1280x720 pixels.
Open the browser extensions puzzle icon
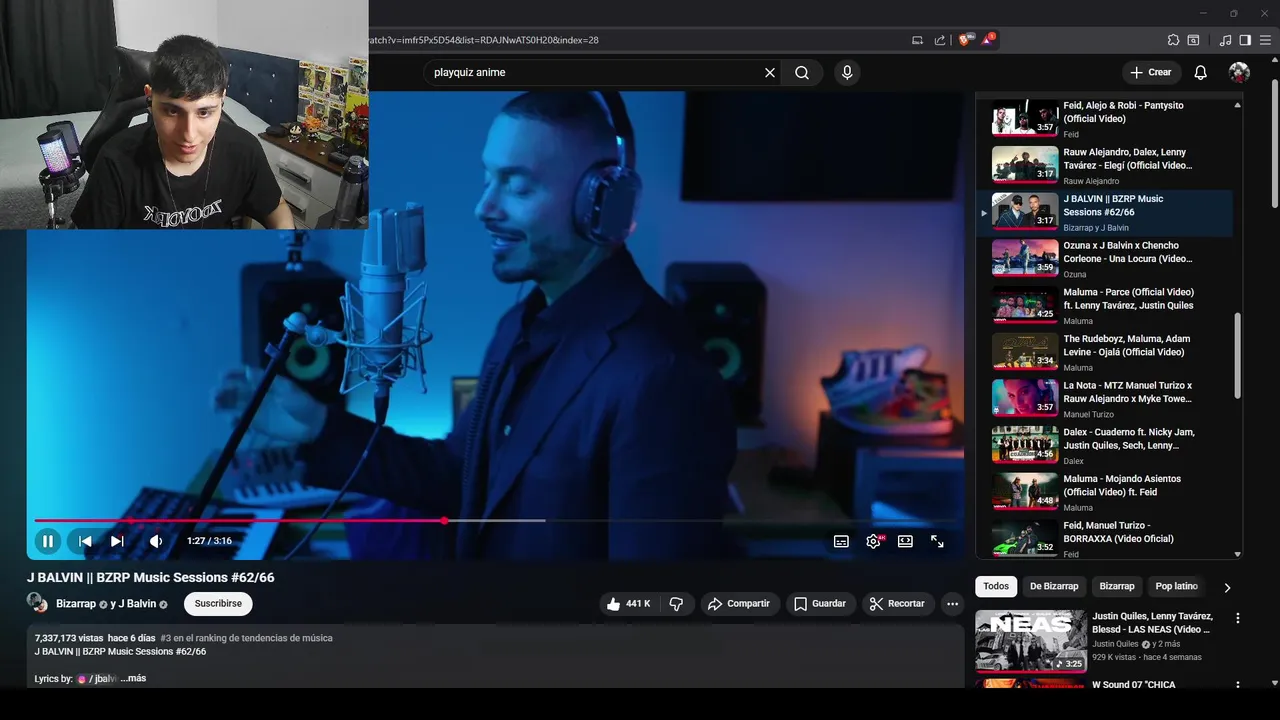[x=1173, y=40]
